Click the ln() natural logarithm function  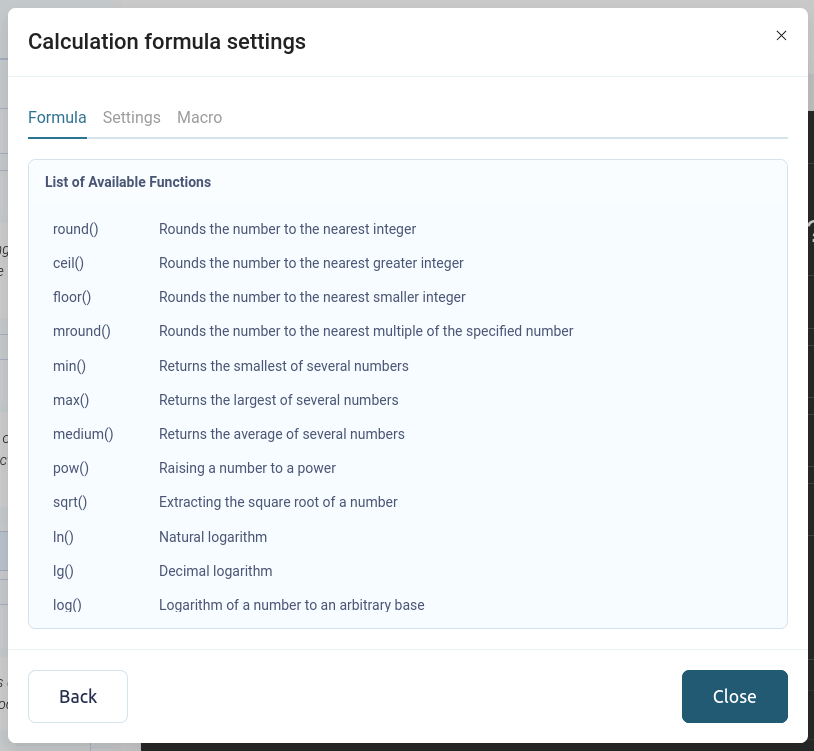63,537
